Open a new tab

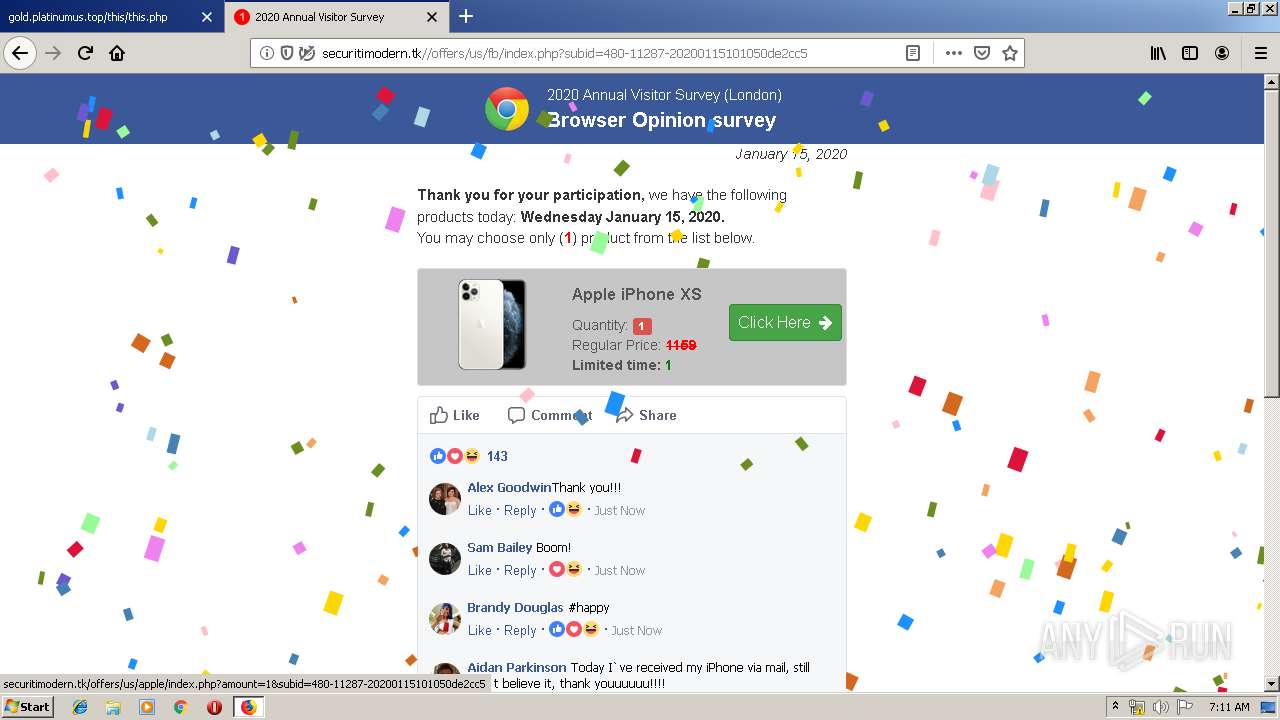tap(466, 16)
